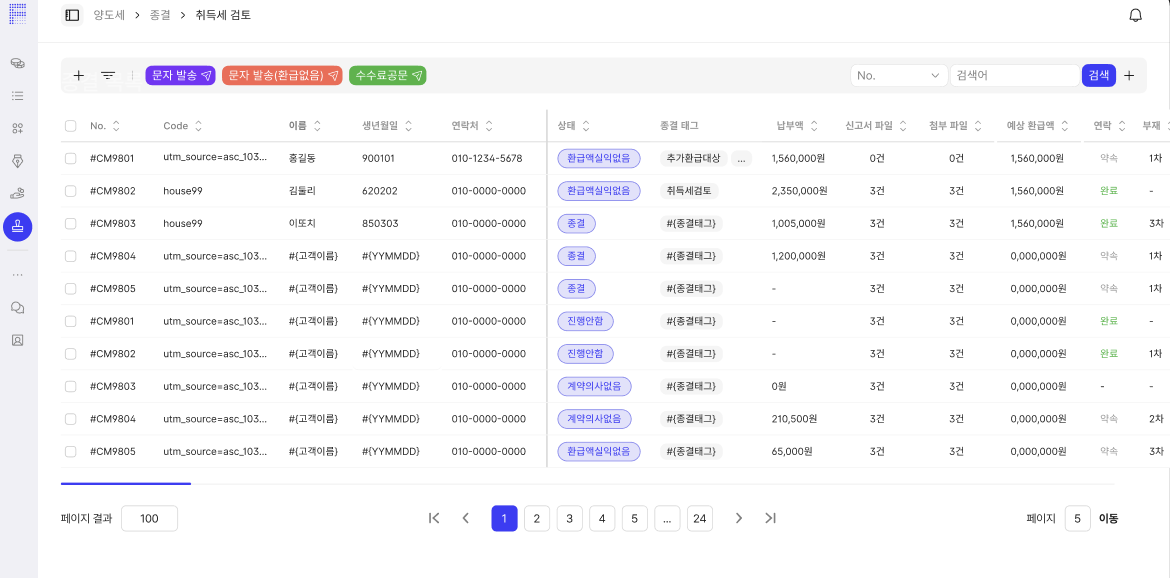
Task: Click the filter icon in toolbar
Action: pos(108,75)
